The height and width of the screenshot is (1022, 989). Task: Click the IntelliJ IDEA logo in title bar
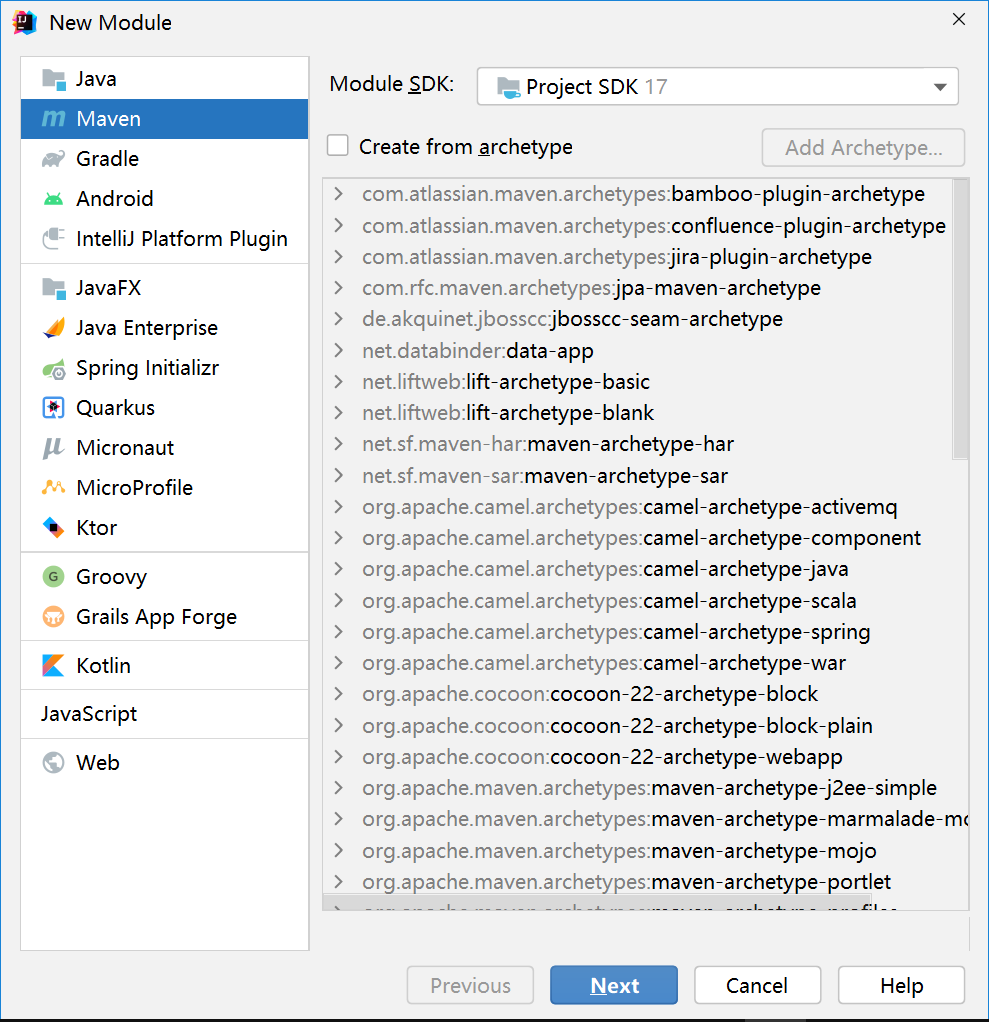tap(24, 23)
